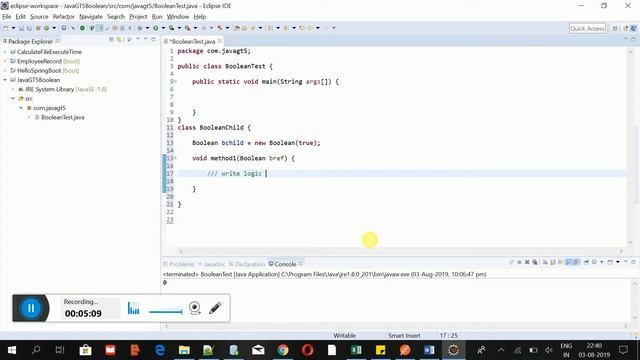640x360 pixels.
Task: Expand the BooleanTest.java file node
Action: [29, 118]
